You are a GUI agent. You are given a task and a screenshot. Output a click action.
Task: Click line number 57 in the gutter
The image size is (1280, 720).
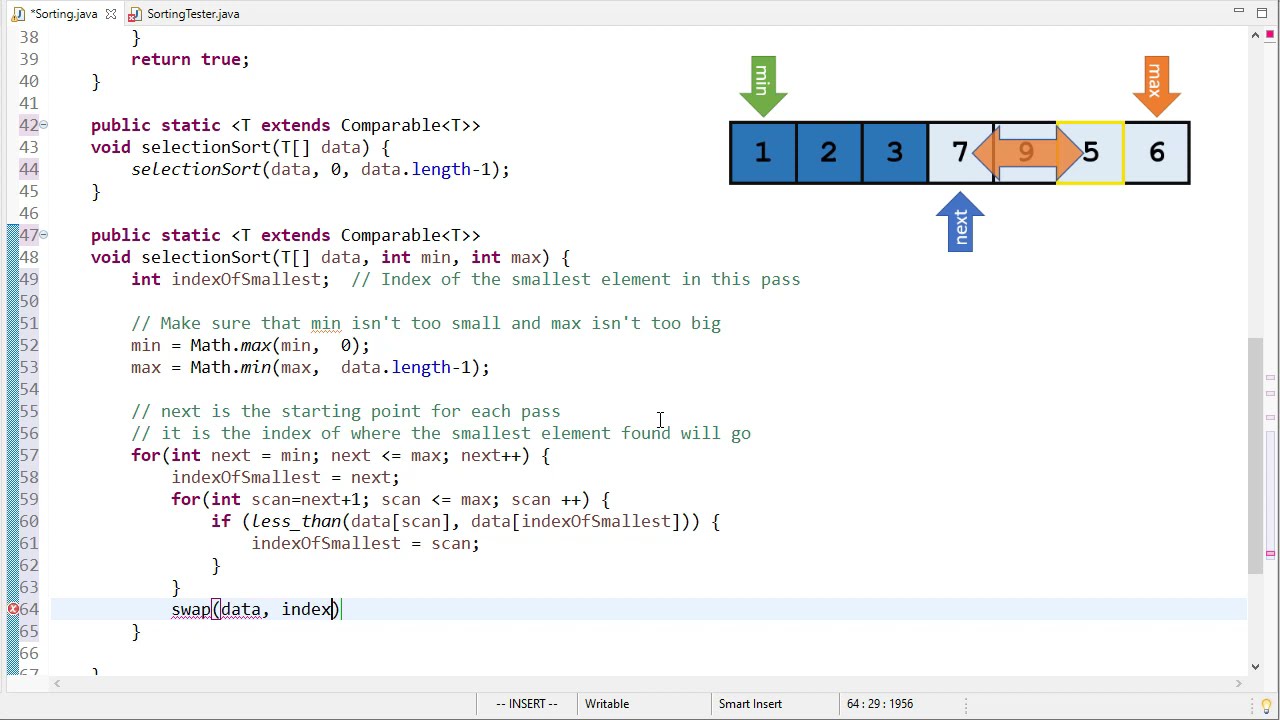pyautogui.click(x=28, y=455)
